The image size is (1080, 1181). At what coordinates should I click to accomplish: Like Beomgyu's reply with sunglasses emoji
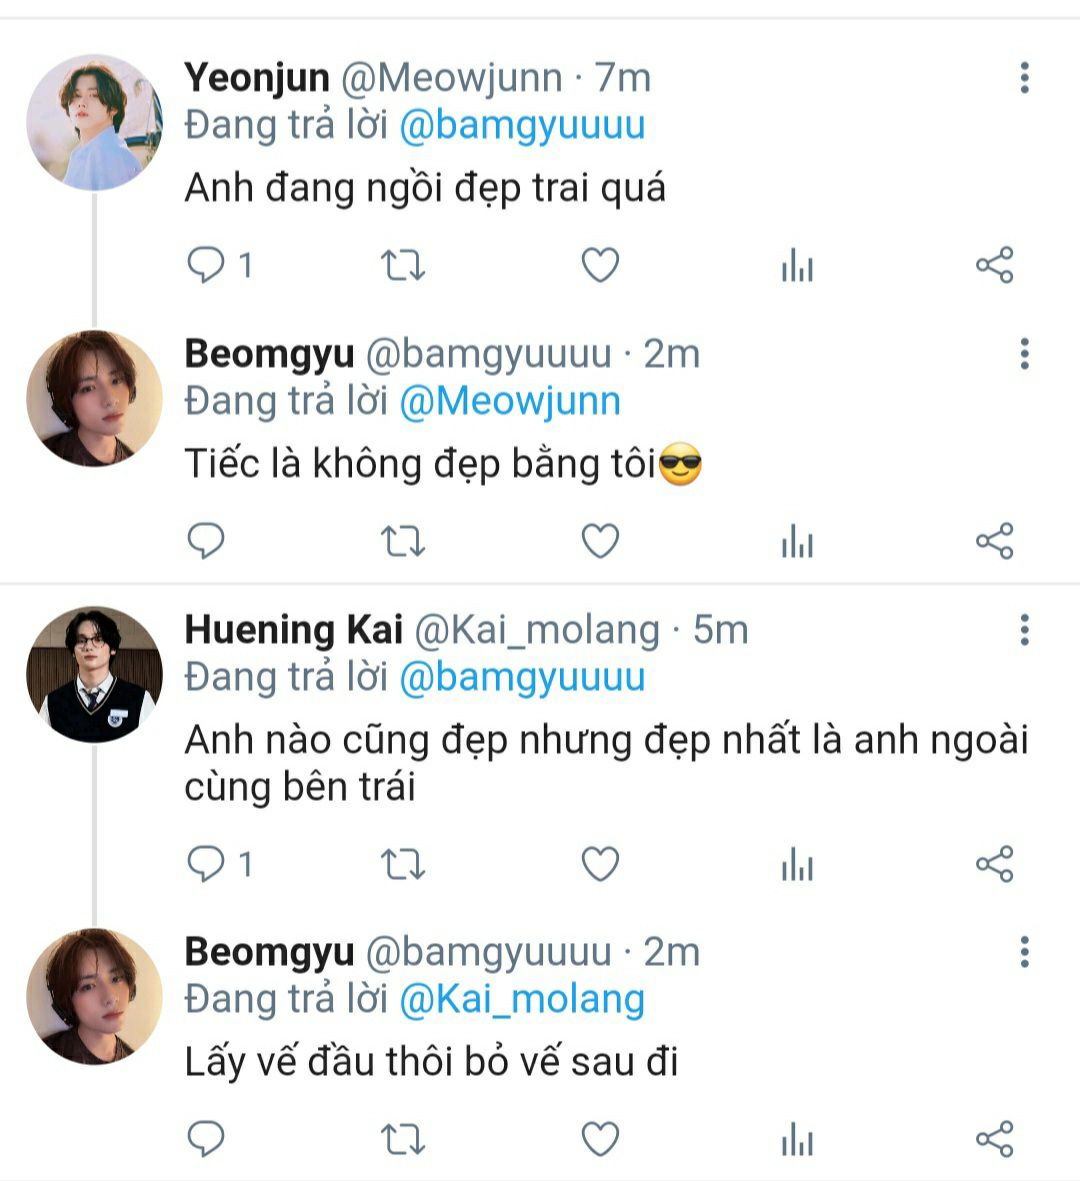coord(600,541)
